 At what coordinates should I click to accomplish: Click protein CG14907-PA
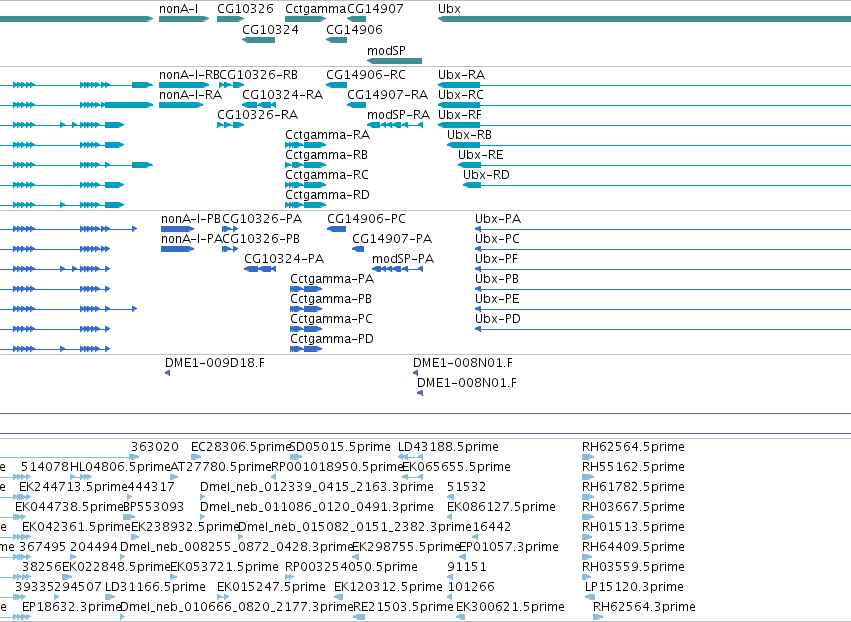[x=392, y=239]
